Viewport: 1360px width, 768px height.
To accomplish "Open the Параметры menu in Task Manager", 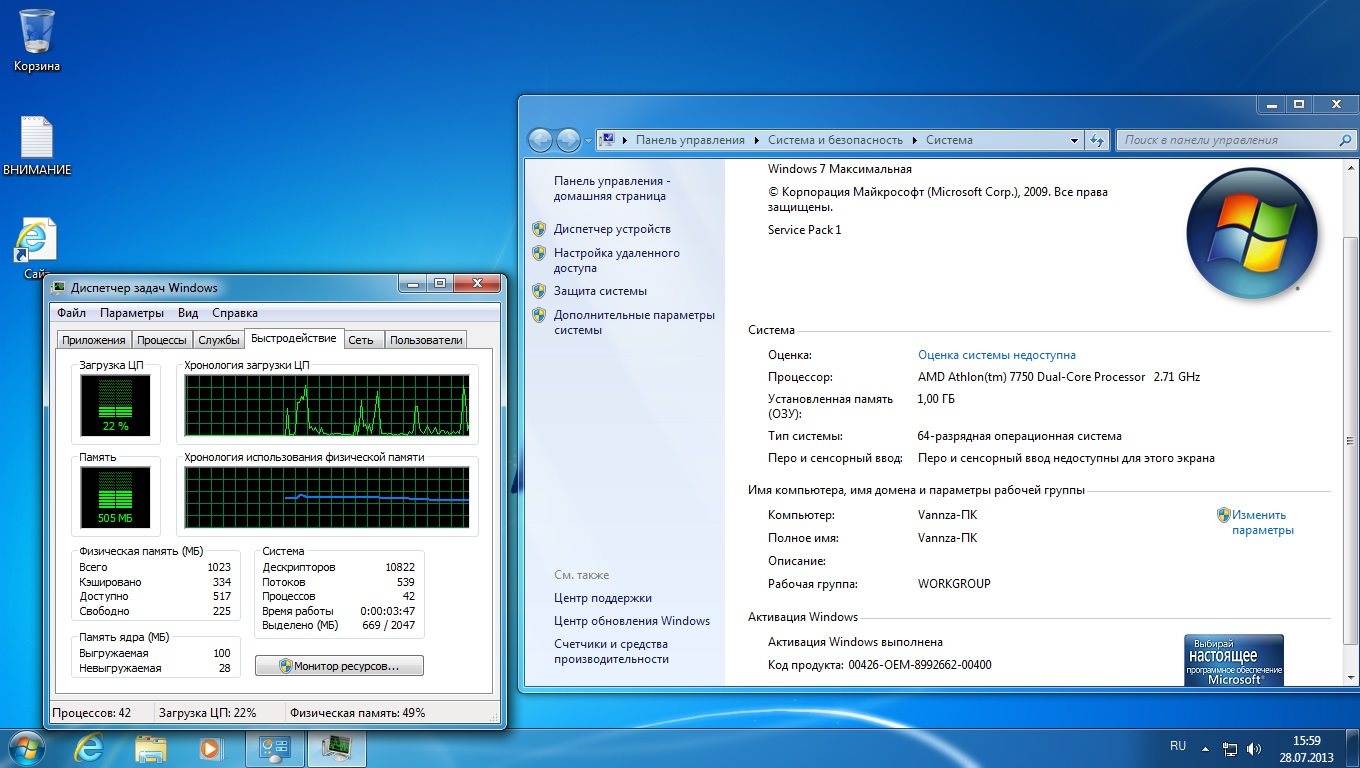I will [x=131, y=313].
